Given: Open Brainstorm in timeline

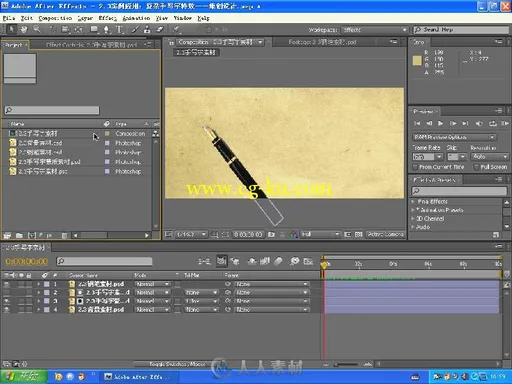Looking at the screenshot, I should coord(295,261).
